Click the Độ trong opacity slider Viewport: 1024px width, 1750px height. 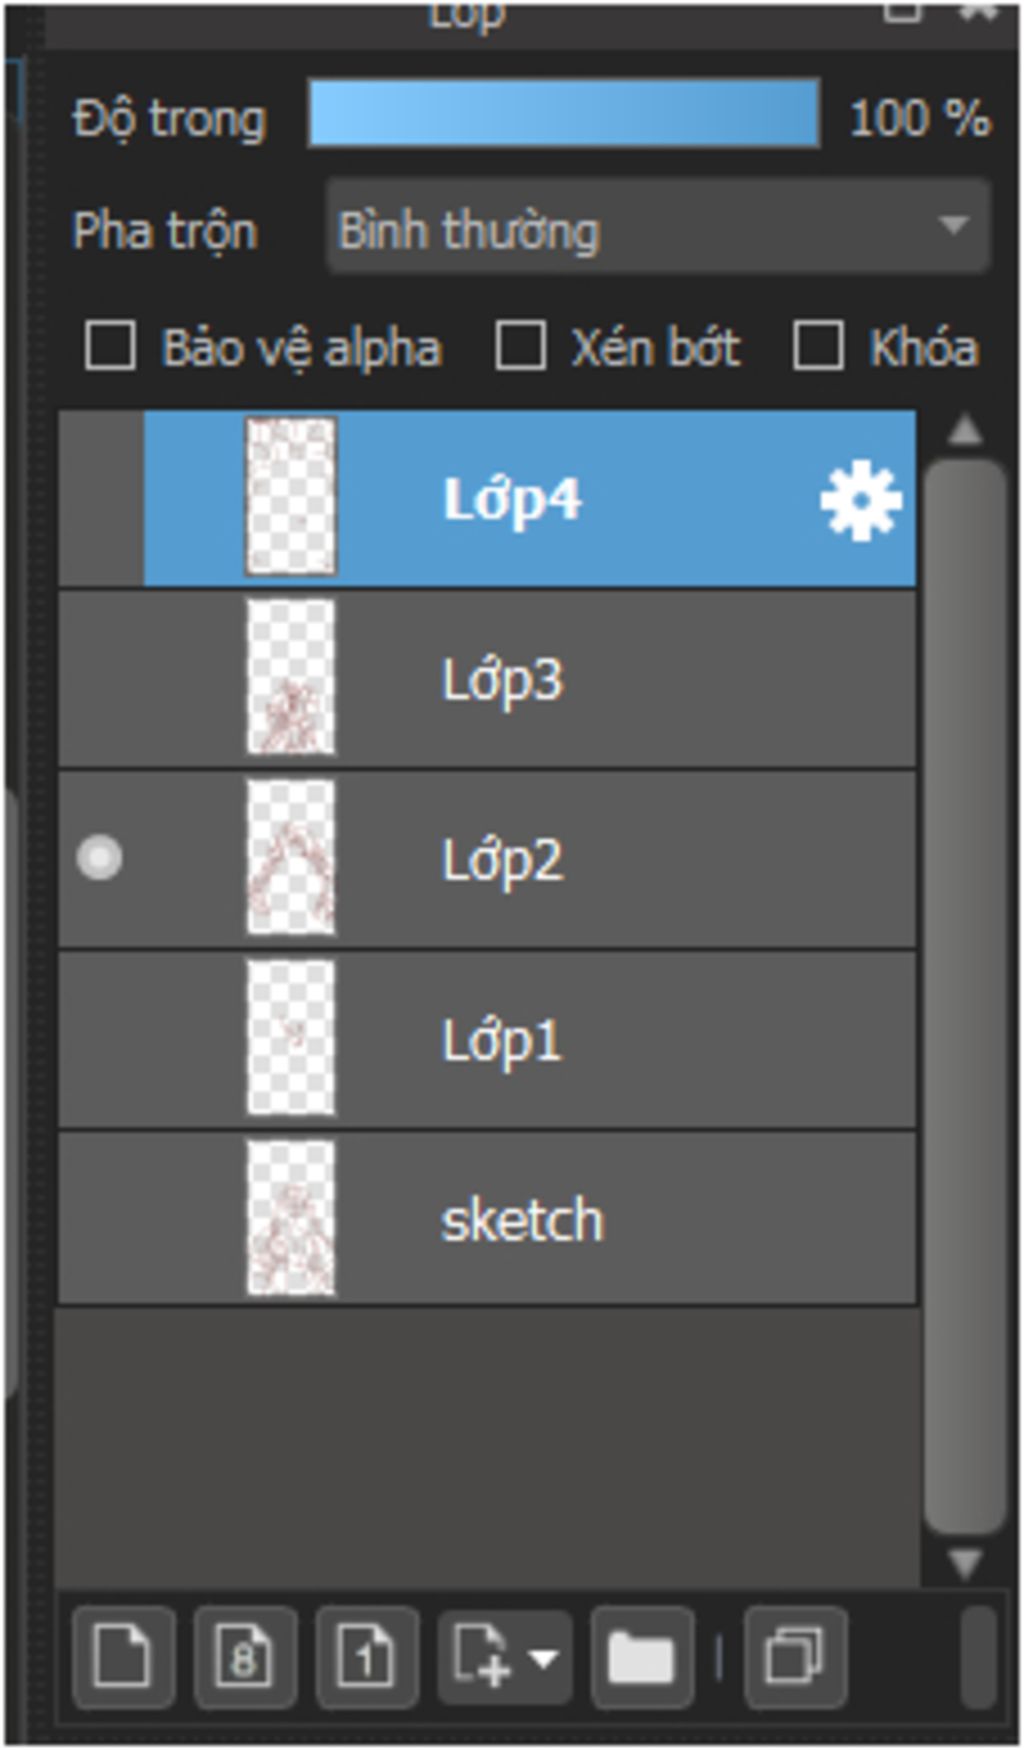click(x=564, y=114)
